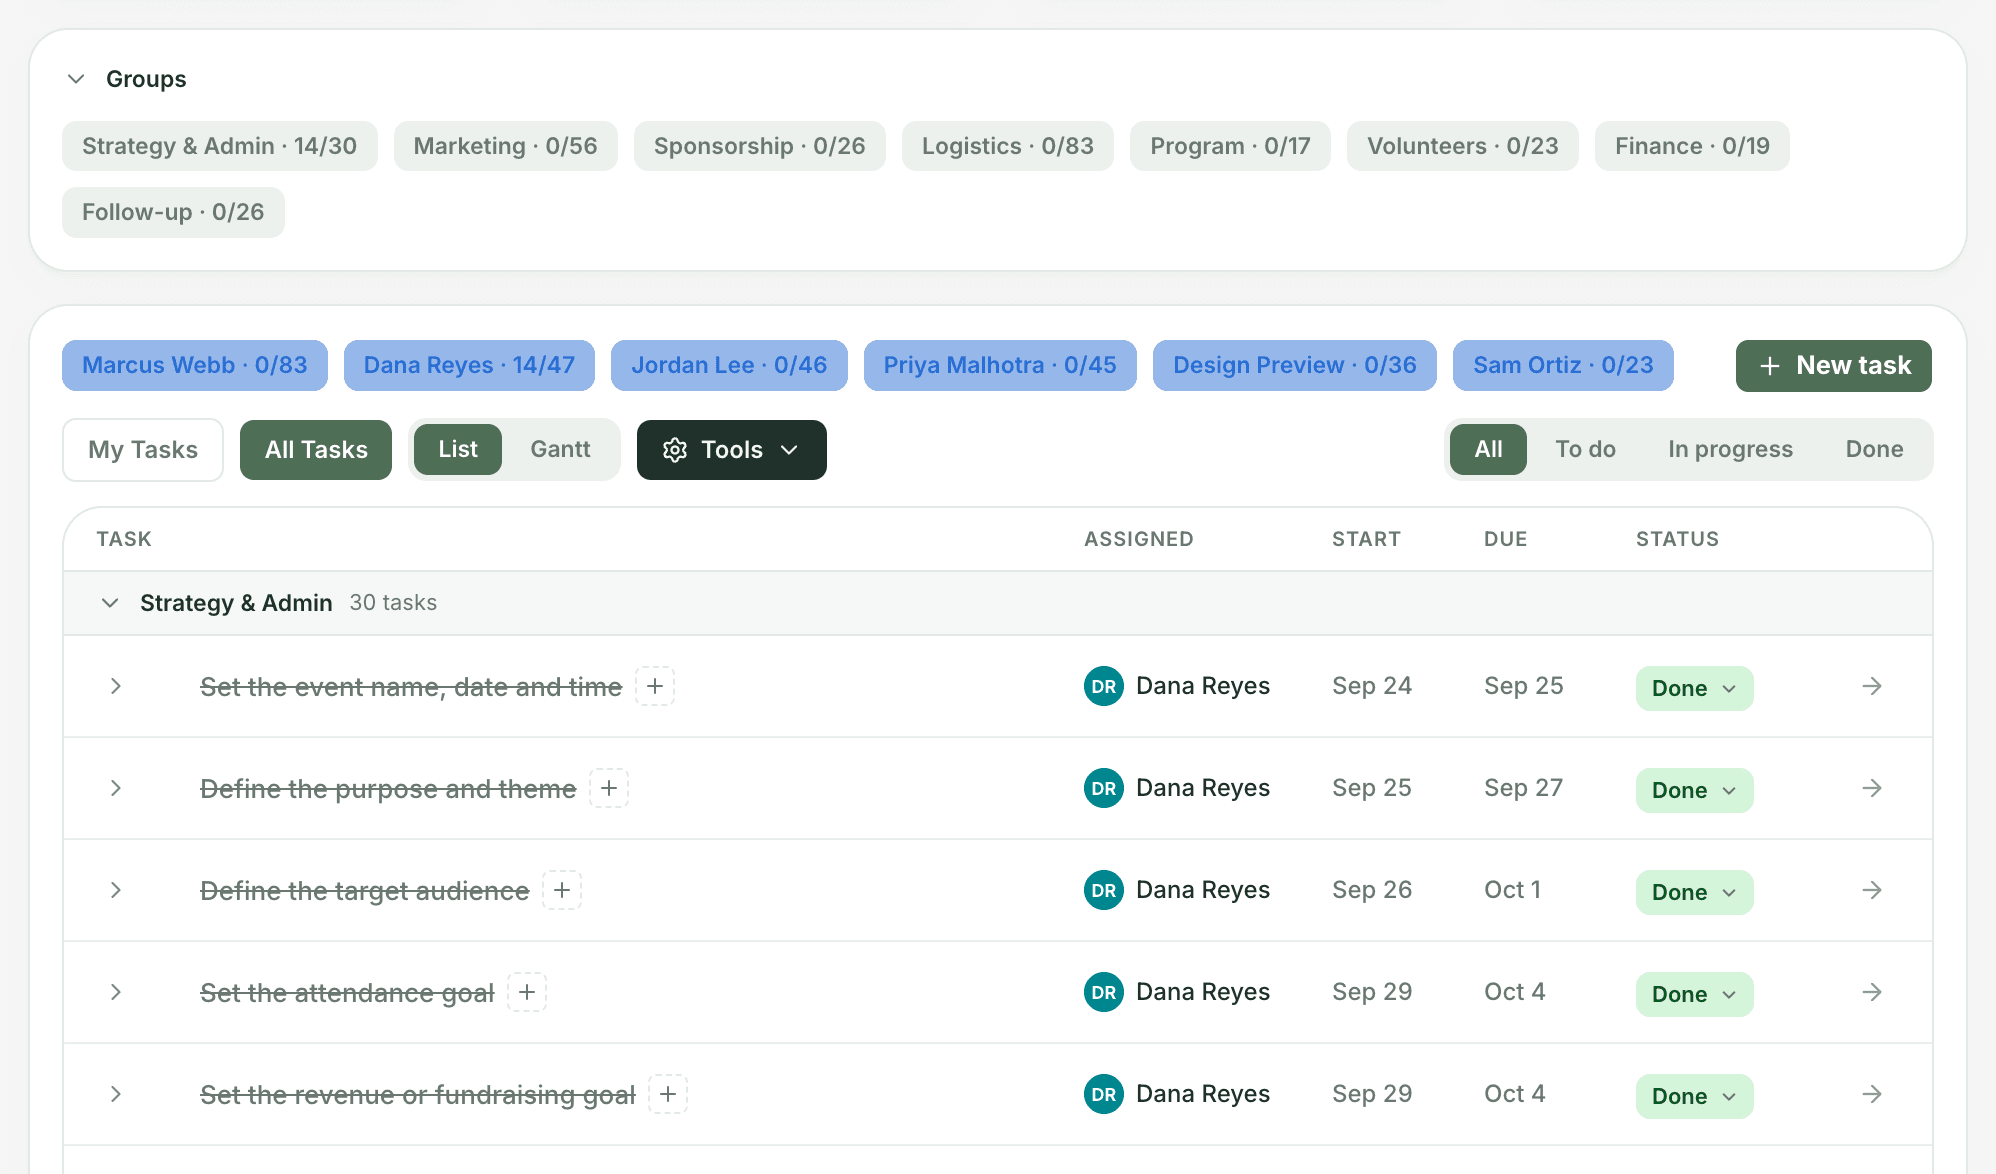Screen dimensions: 1996x1174
Task: Expand the Set the revenue or fundraising goal row
Action: click(116, 1094)
